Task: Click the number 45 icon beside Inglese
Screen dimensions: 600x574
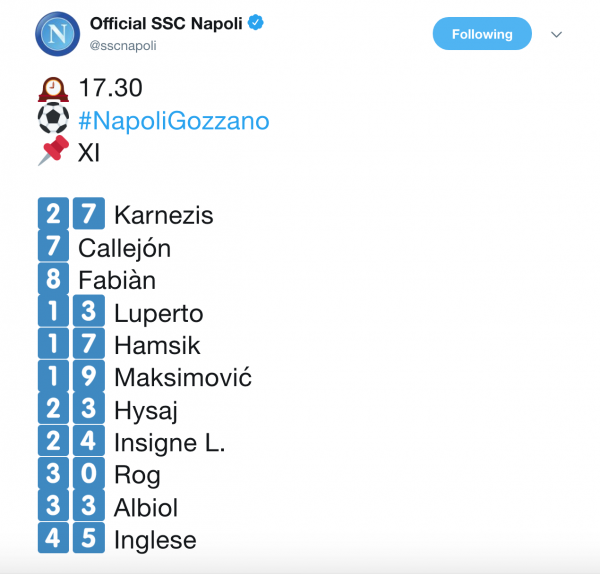Action: tap(71, 539)
